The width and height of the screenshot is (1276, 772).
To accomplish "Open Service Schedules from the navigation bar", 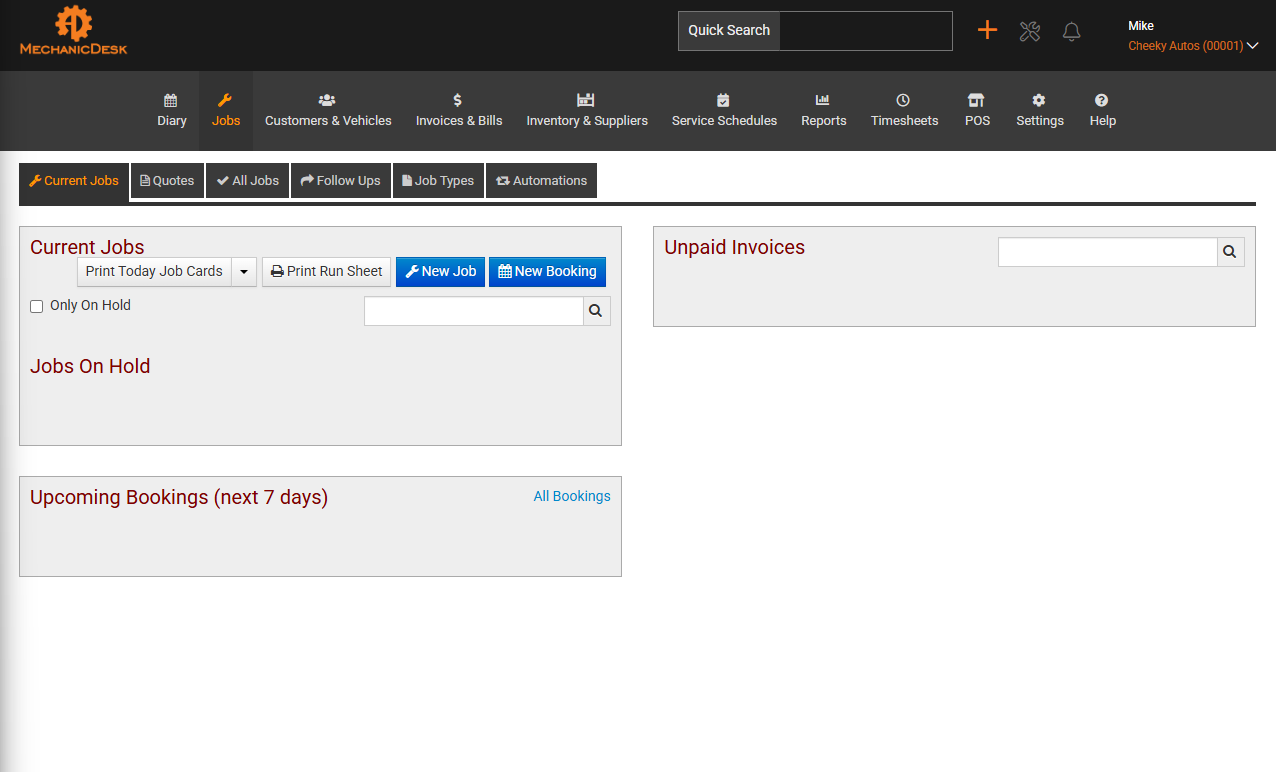I will [724, 110].
